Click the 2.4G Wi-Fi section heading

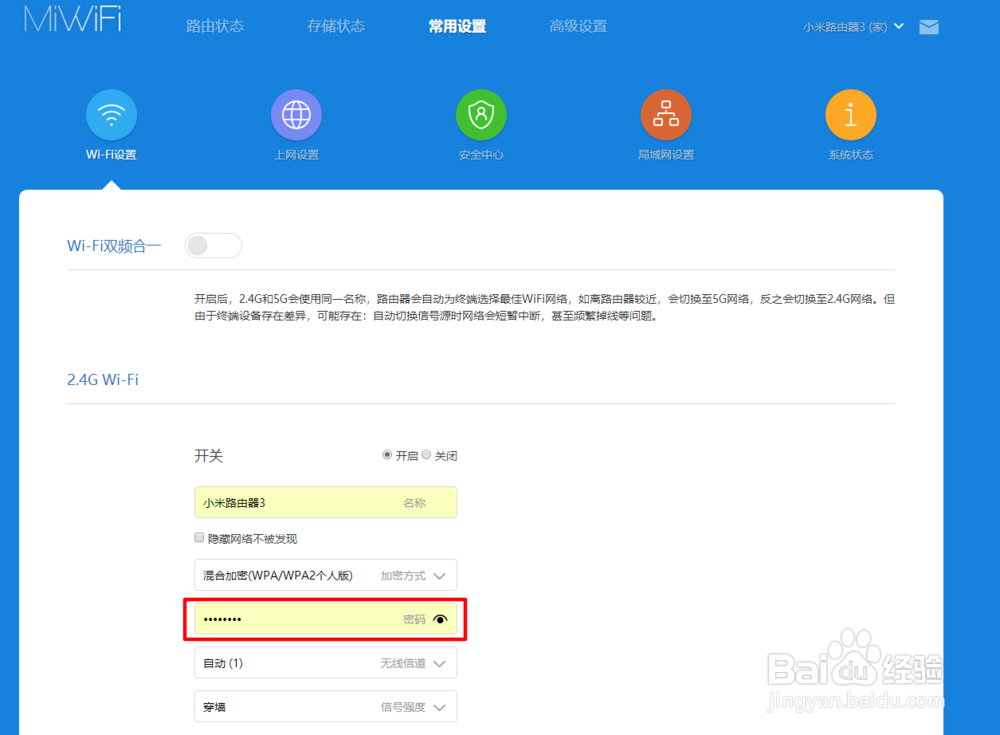pyautogui.click(x=103, y=380)
